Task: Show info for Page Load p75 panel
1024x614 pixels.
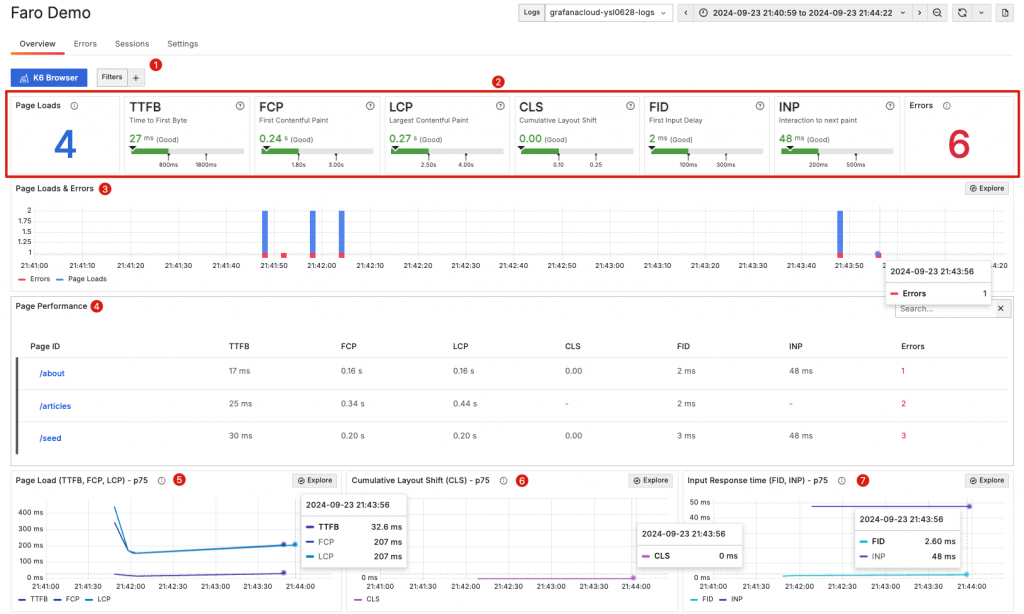Action: coord(161,481)
